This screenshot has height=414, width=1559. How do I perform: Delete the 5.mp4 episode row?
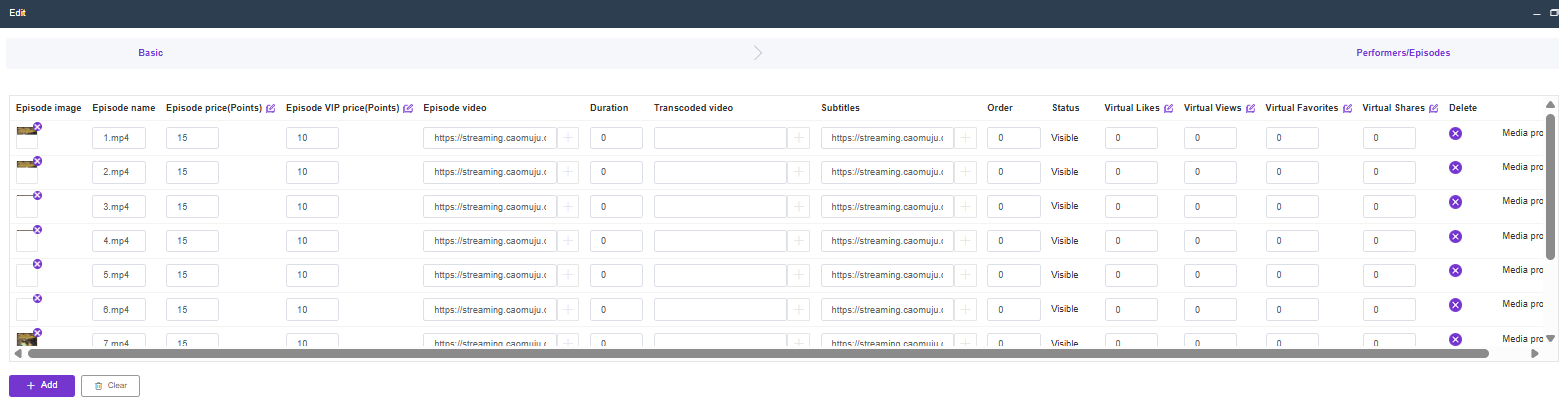(x=1455, y=270)
